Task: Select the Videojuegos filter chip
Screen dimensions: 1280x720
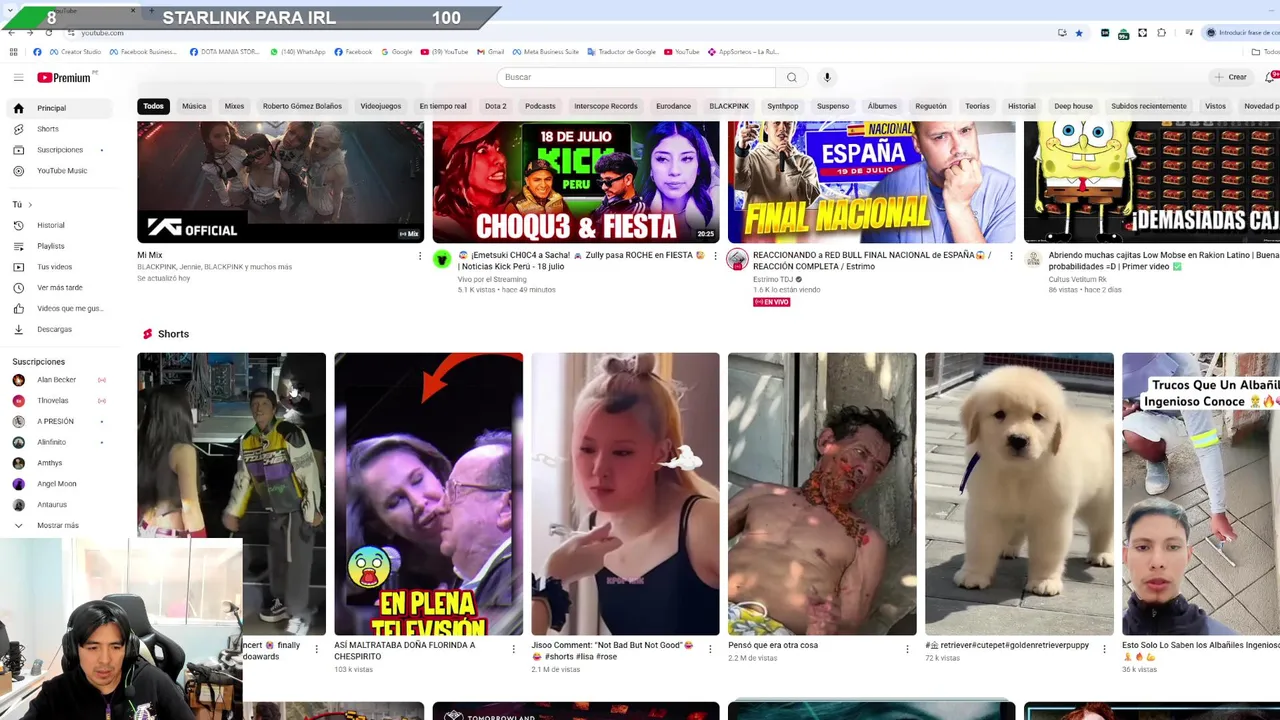Action: [381, 106]
